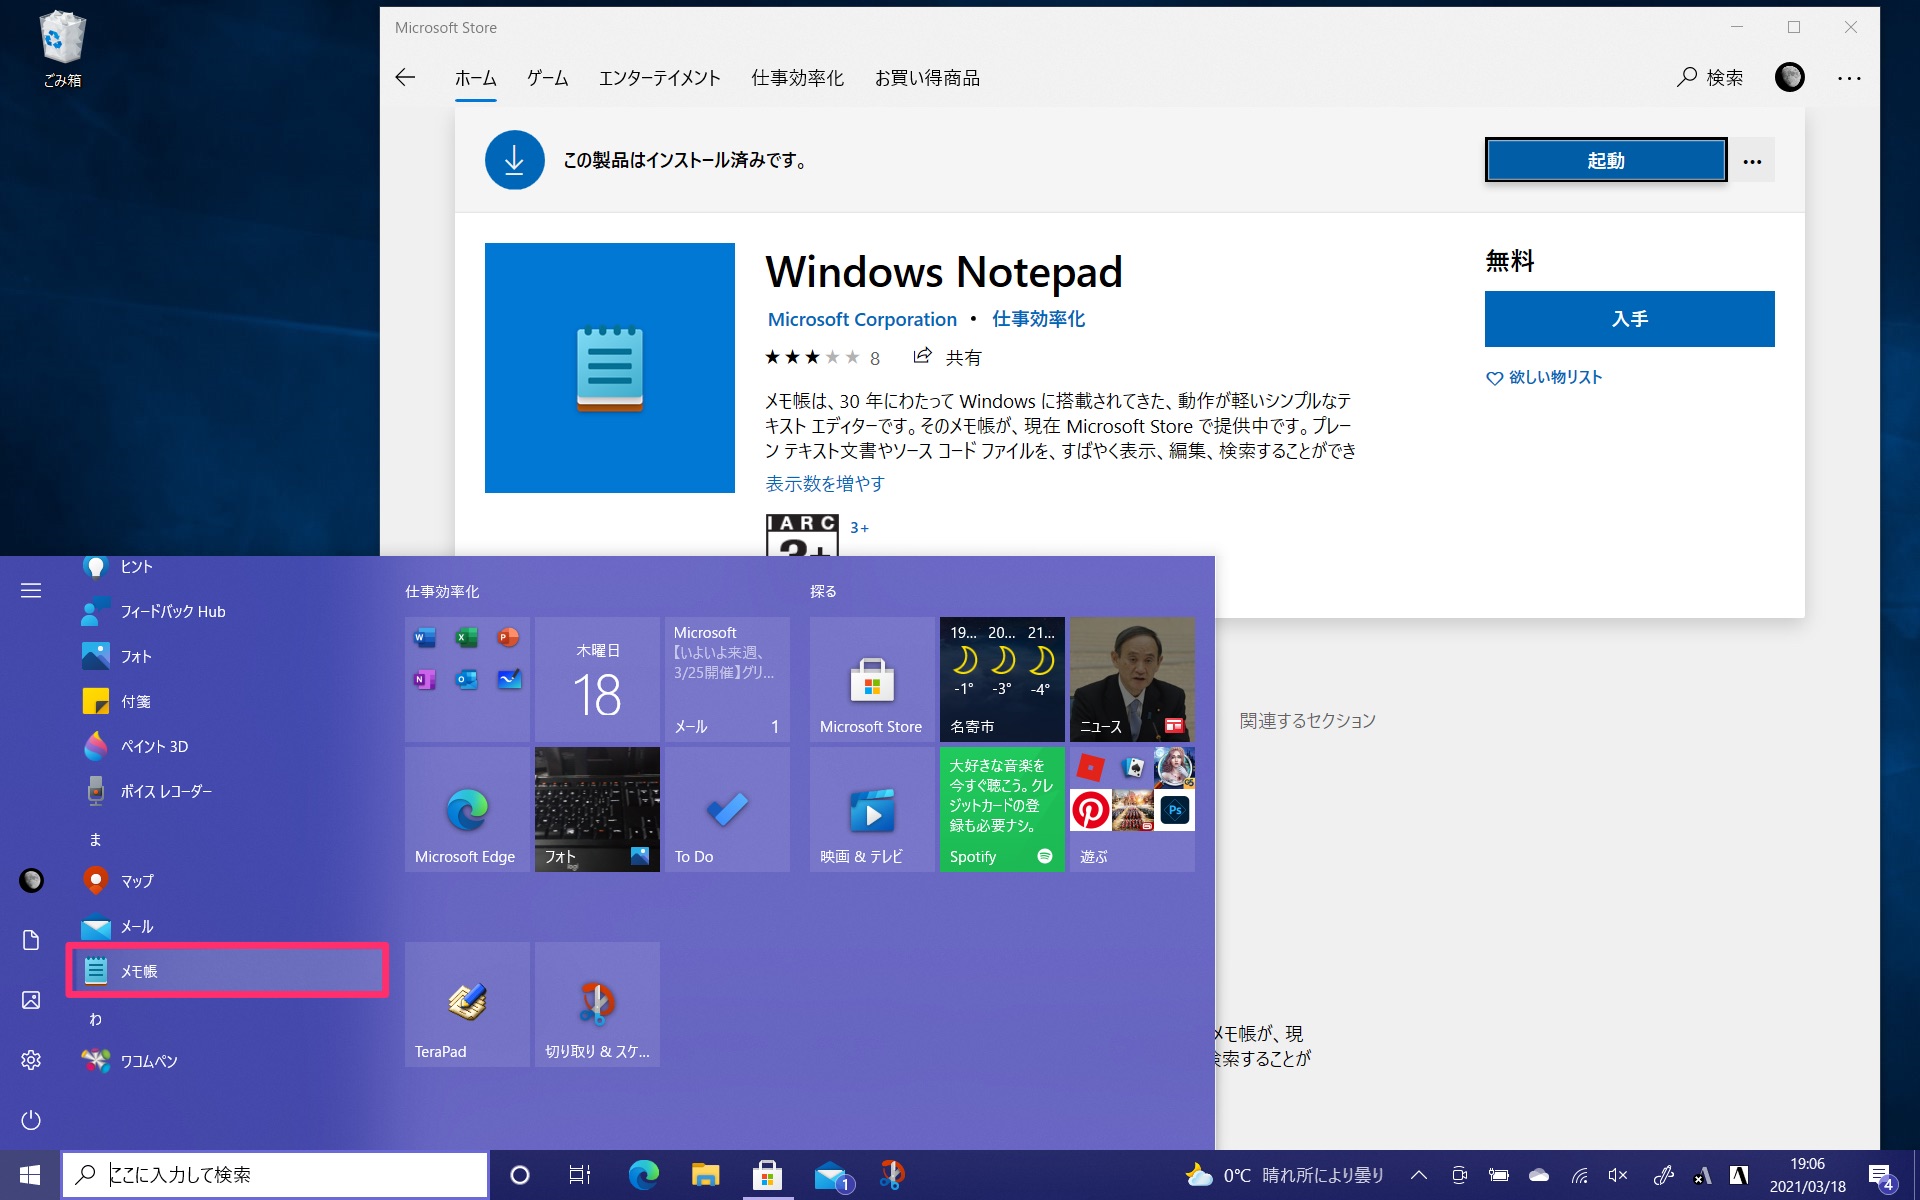Jump to section letter ま
The image size is (1920, 1200).
click(x=96, y=839)
